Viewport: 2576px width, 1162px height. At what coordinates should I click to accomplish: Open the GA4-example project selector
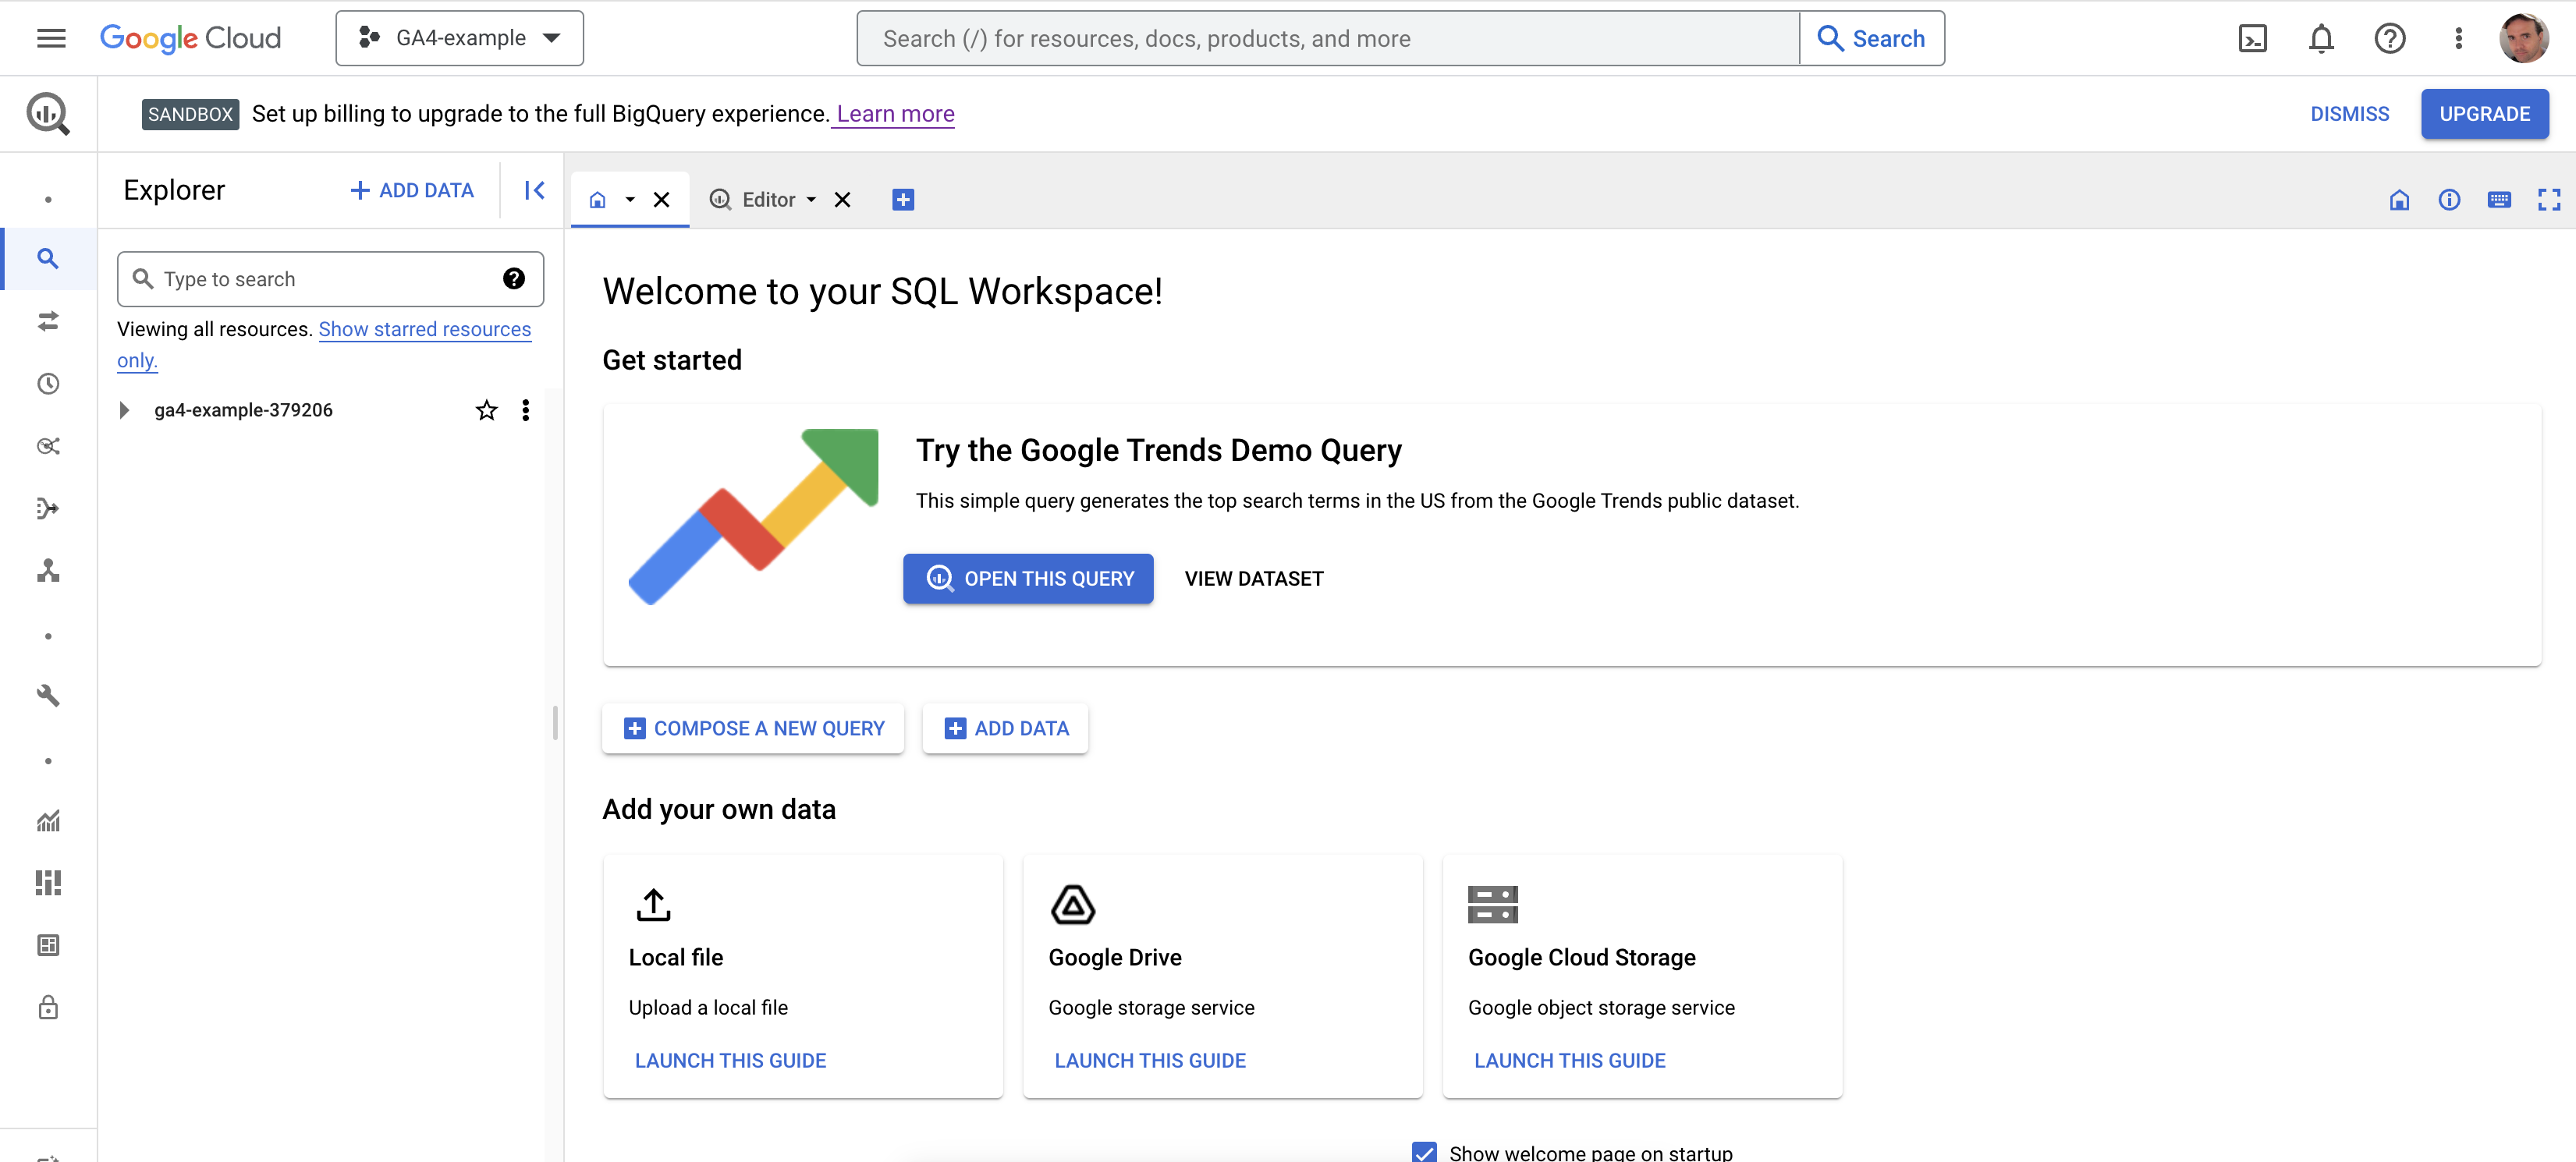coord(460,38)
